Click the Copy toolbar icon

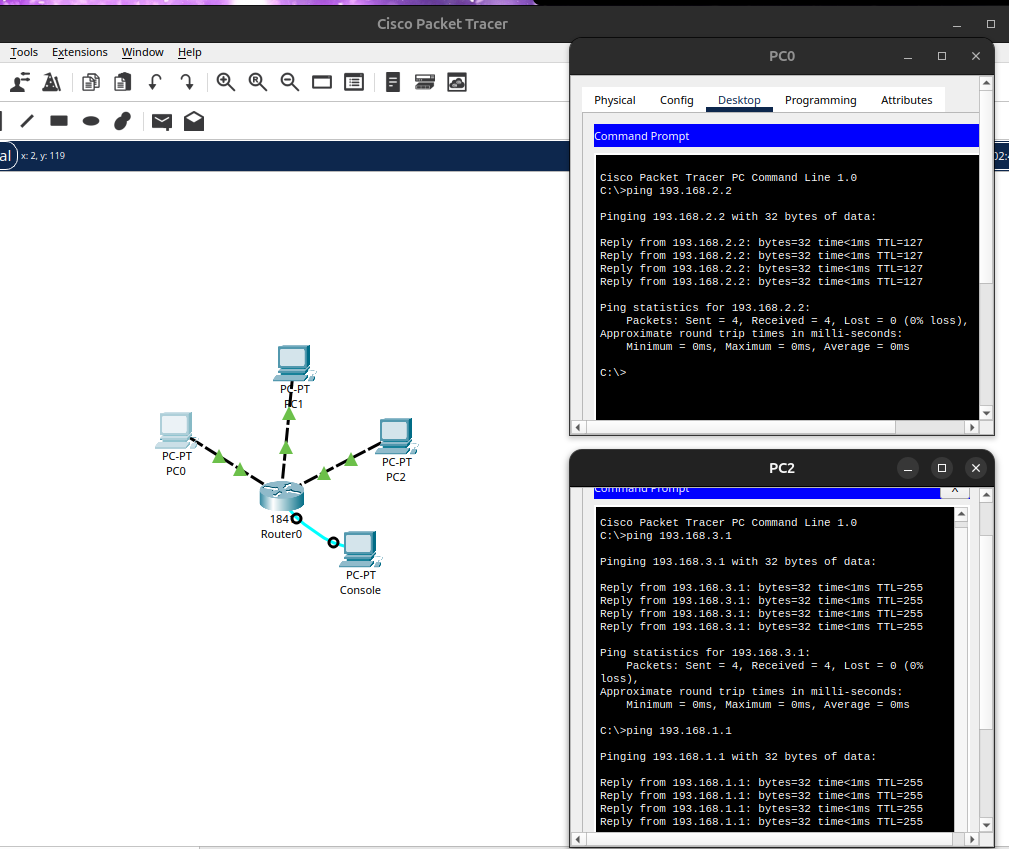point(91,82)
